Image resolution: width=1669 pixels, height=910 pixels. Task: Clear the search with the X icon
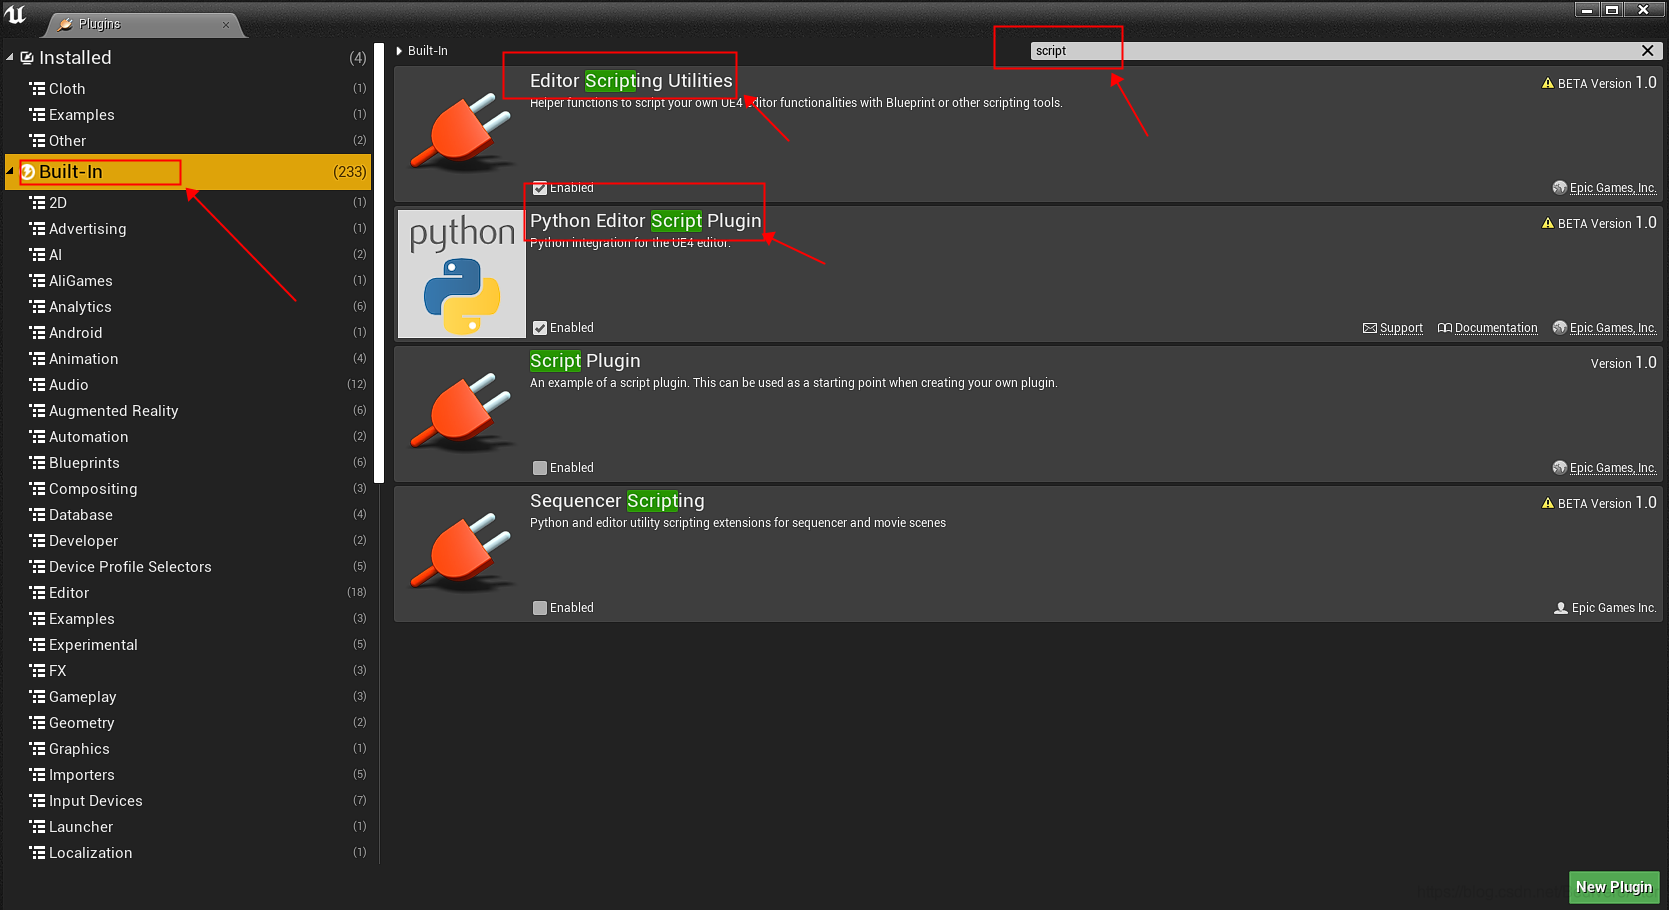click(x=1647, y=51)
